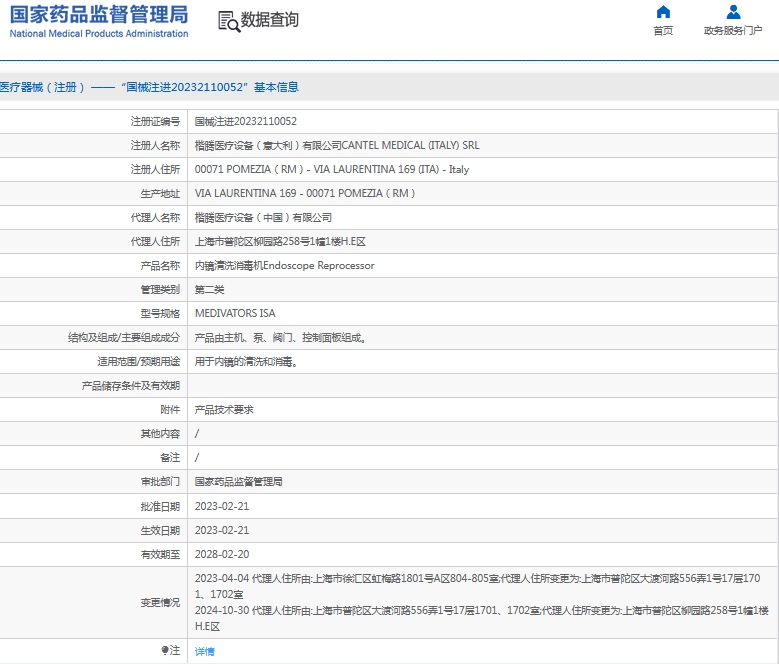Click the 审批部门 row label
779x664 pixels.
tap(160, 482)
